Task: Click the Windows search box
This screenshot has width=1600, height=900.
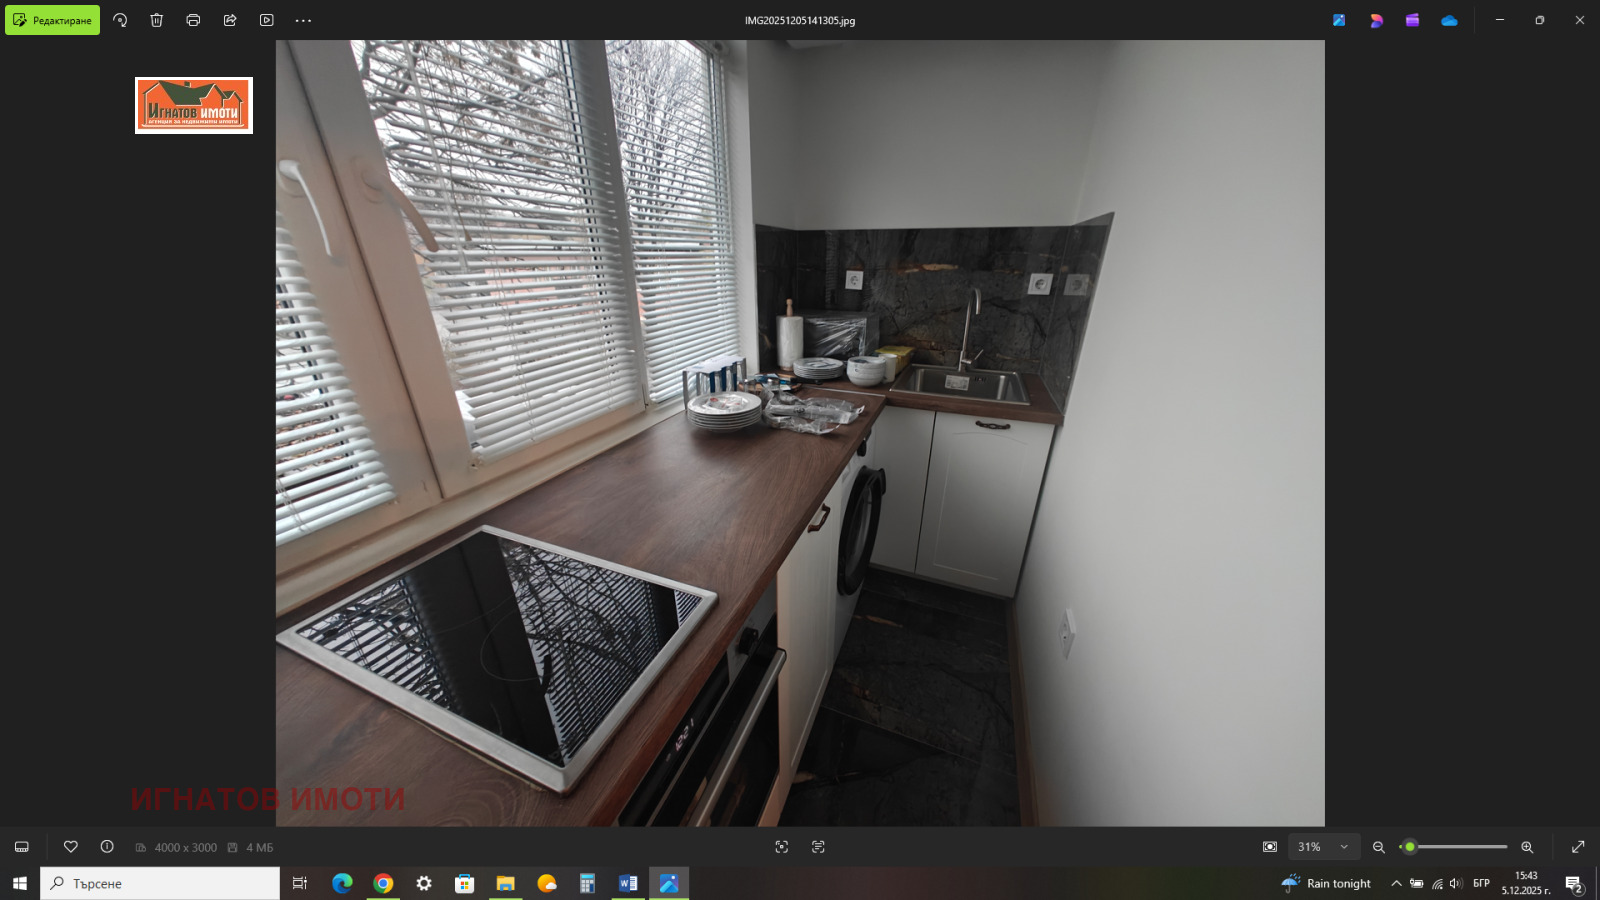Action: tap(160, 883)
